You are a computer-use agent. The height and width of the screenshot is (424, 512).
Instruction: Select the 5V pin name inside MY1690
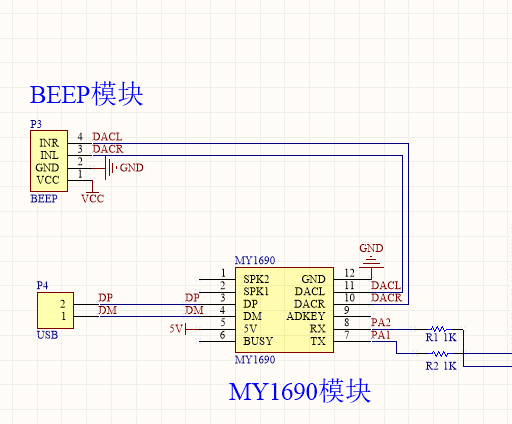pyautogui.click(x=250, y=329)
